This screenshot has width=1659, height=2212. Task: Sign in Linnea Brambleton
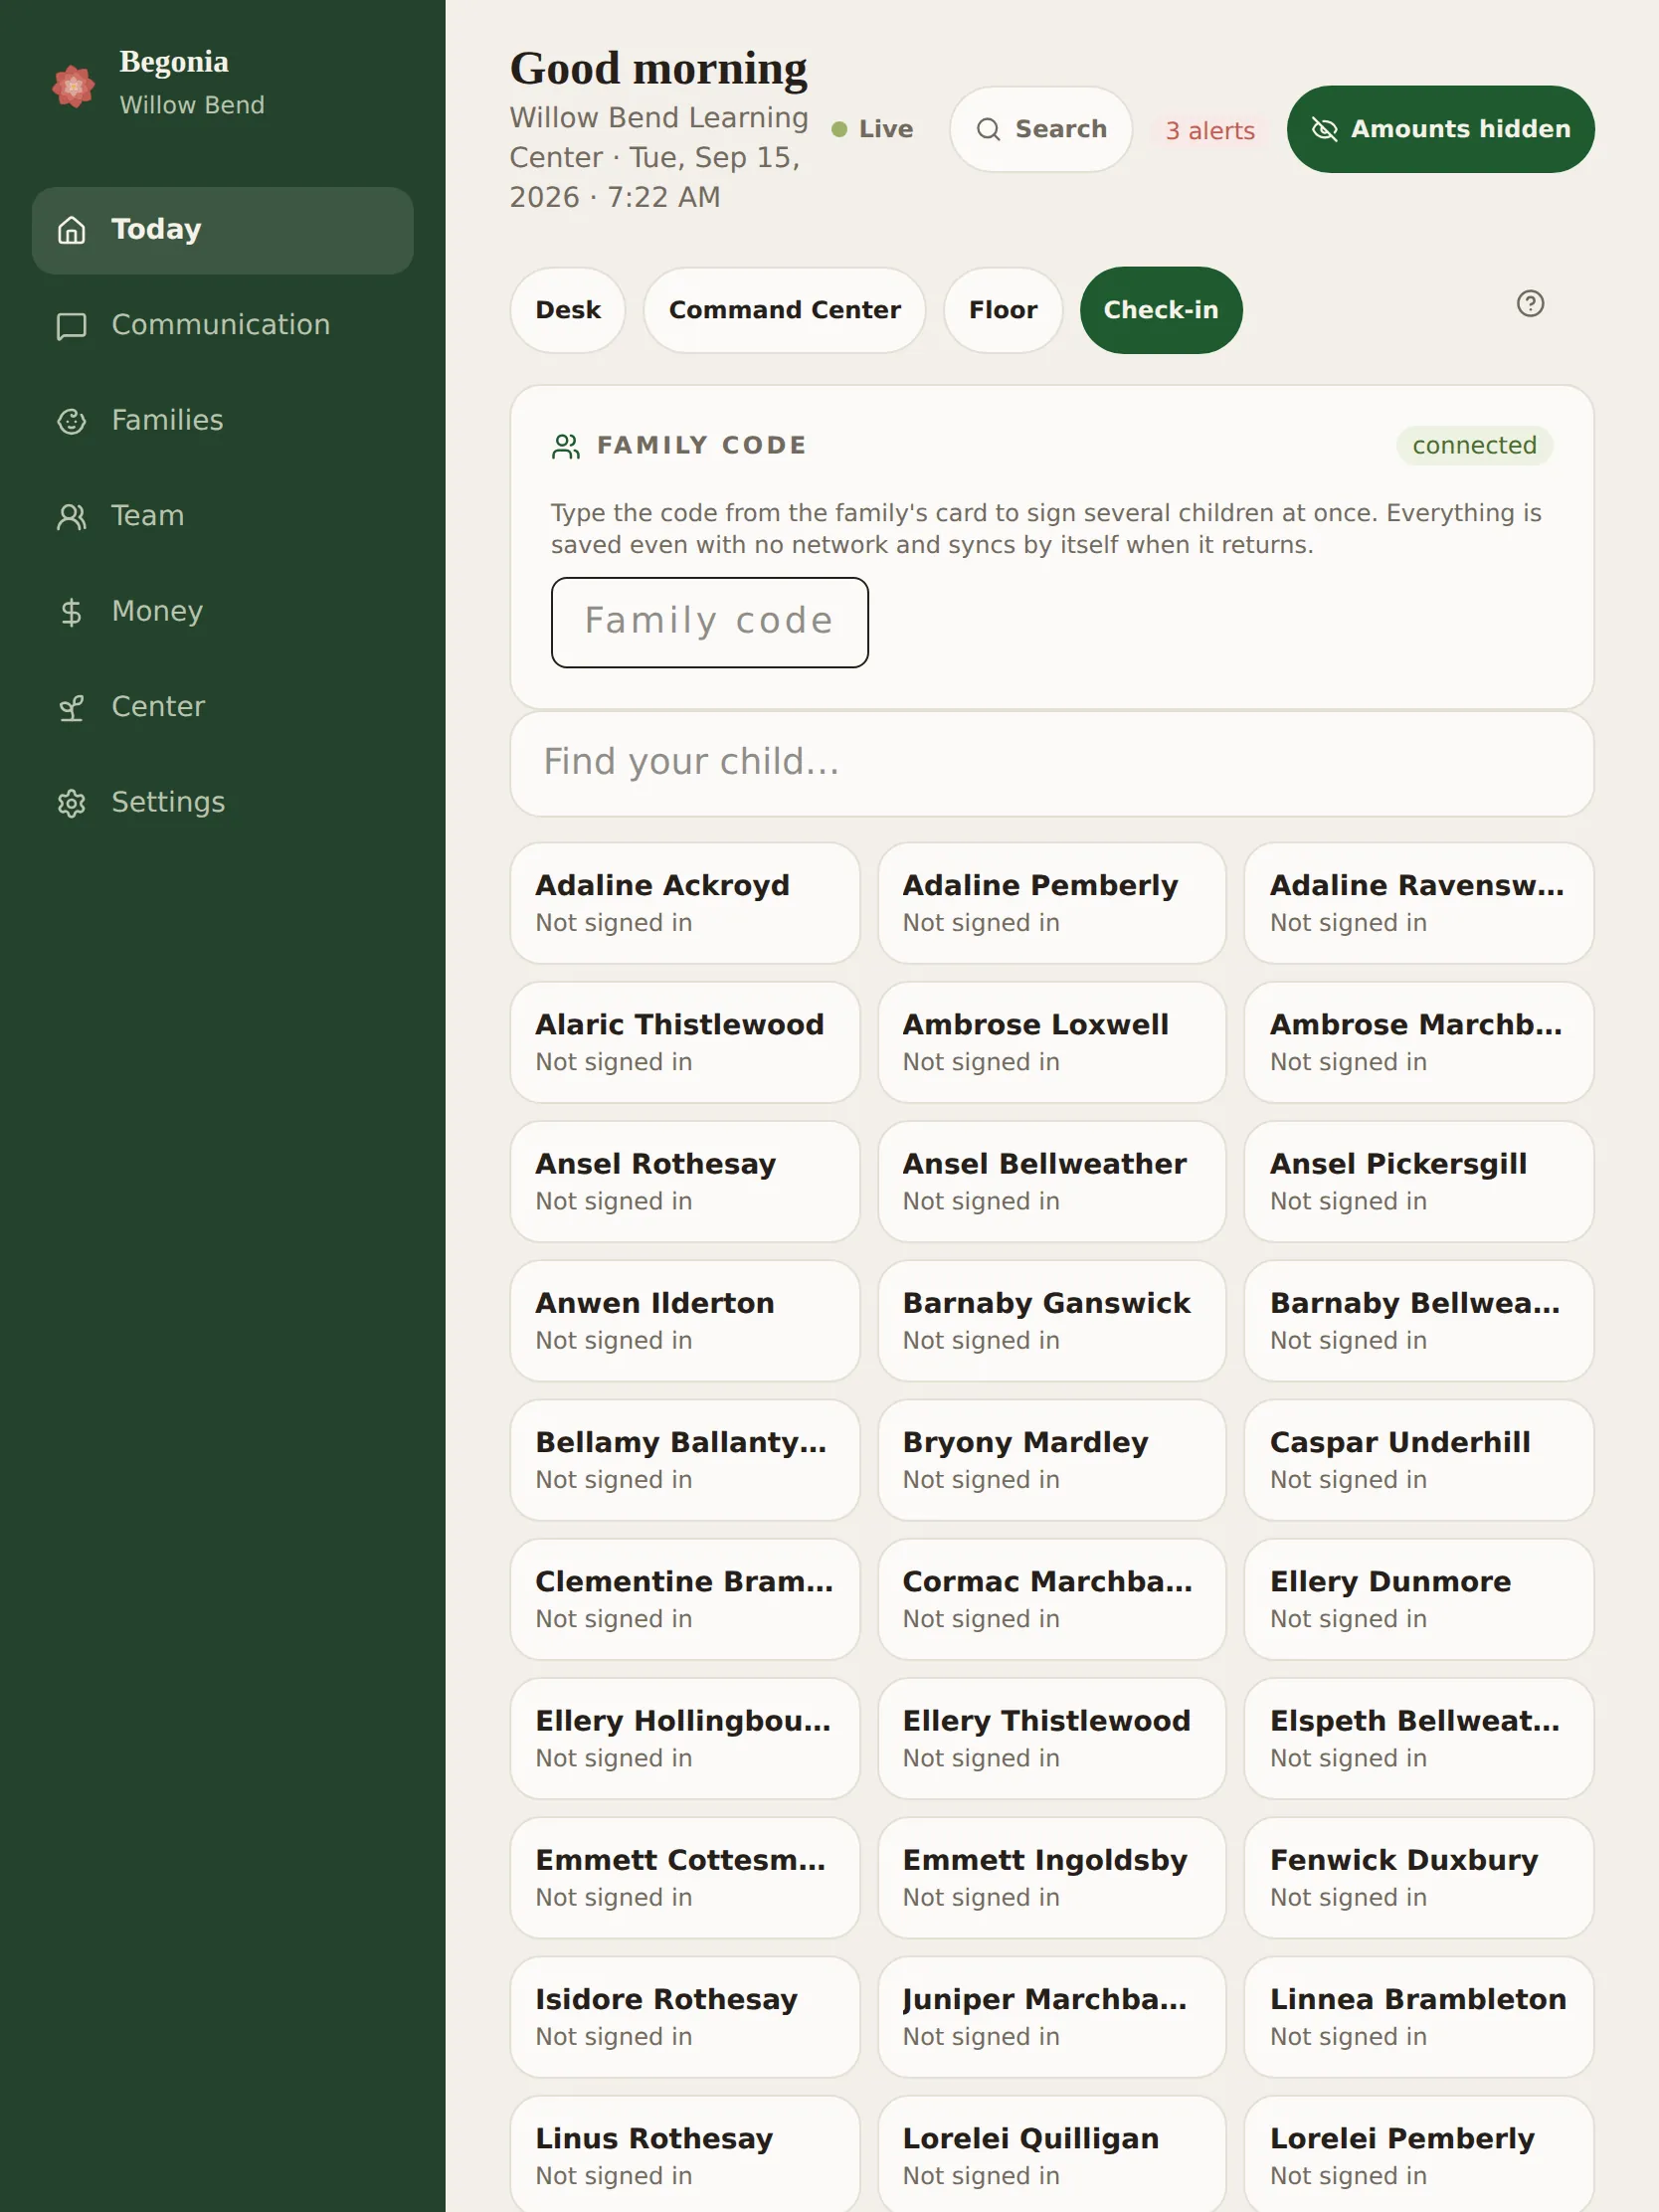[1418, 2017]
